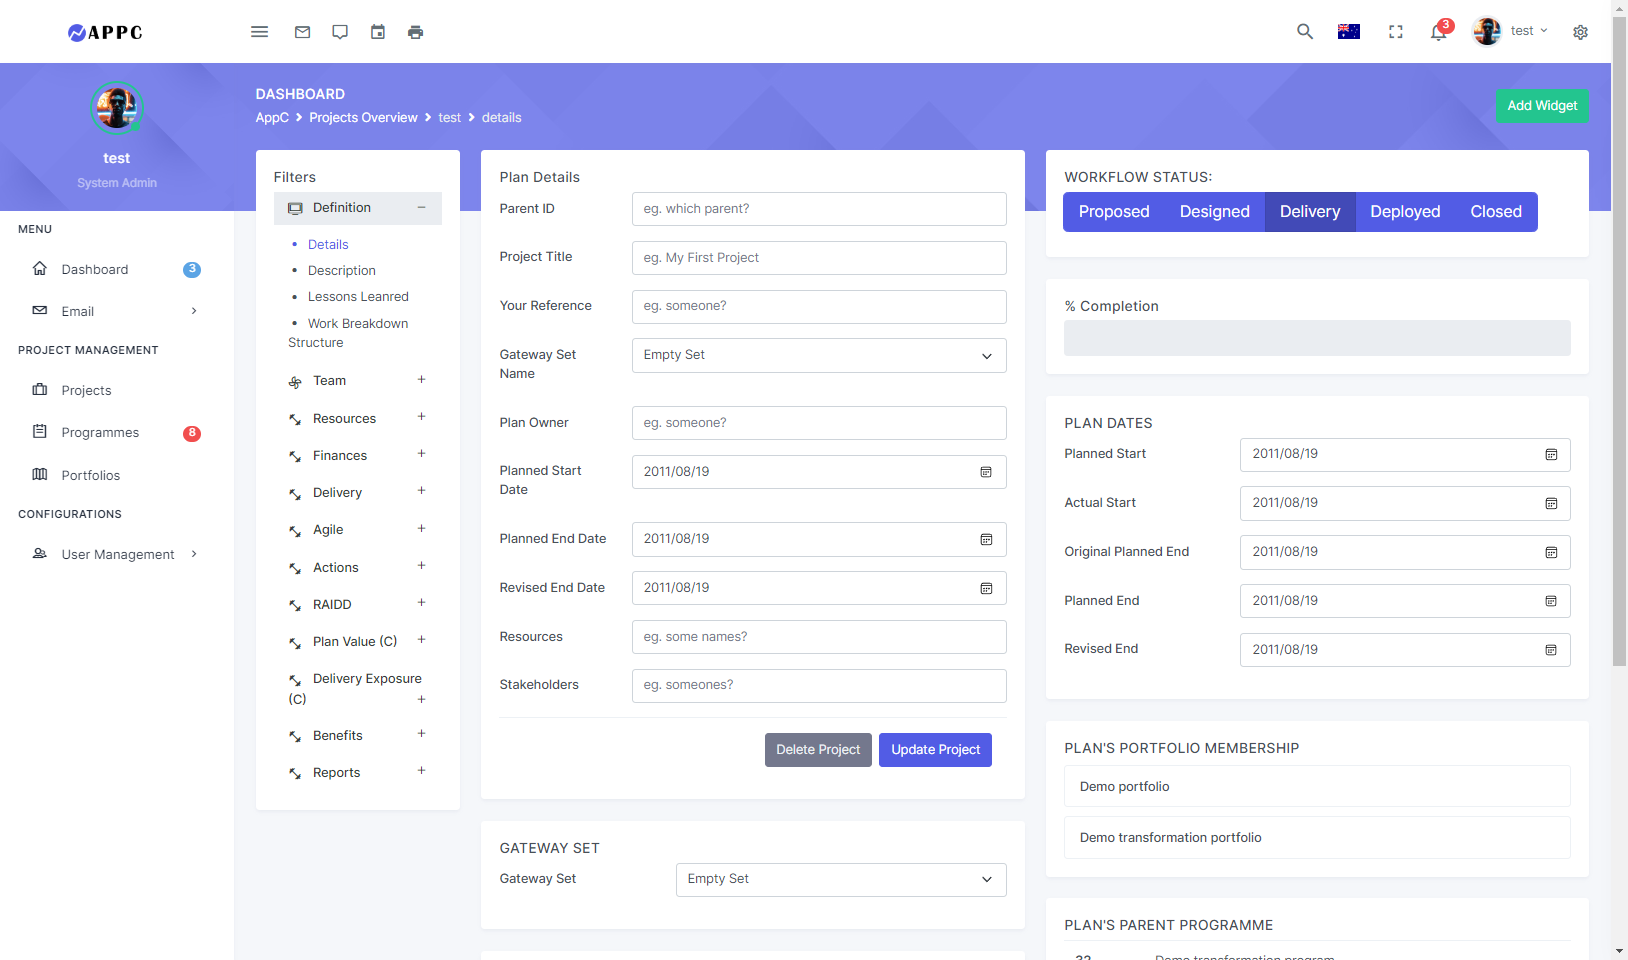Open the Gateway Set Name dropdown
This screenshot has width=1628, height=960.
pyautogui.click(x=819, y=355)
